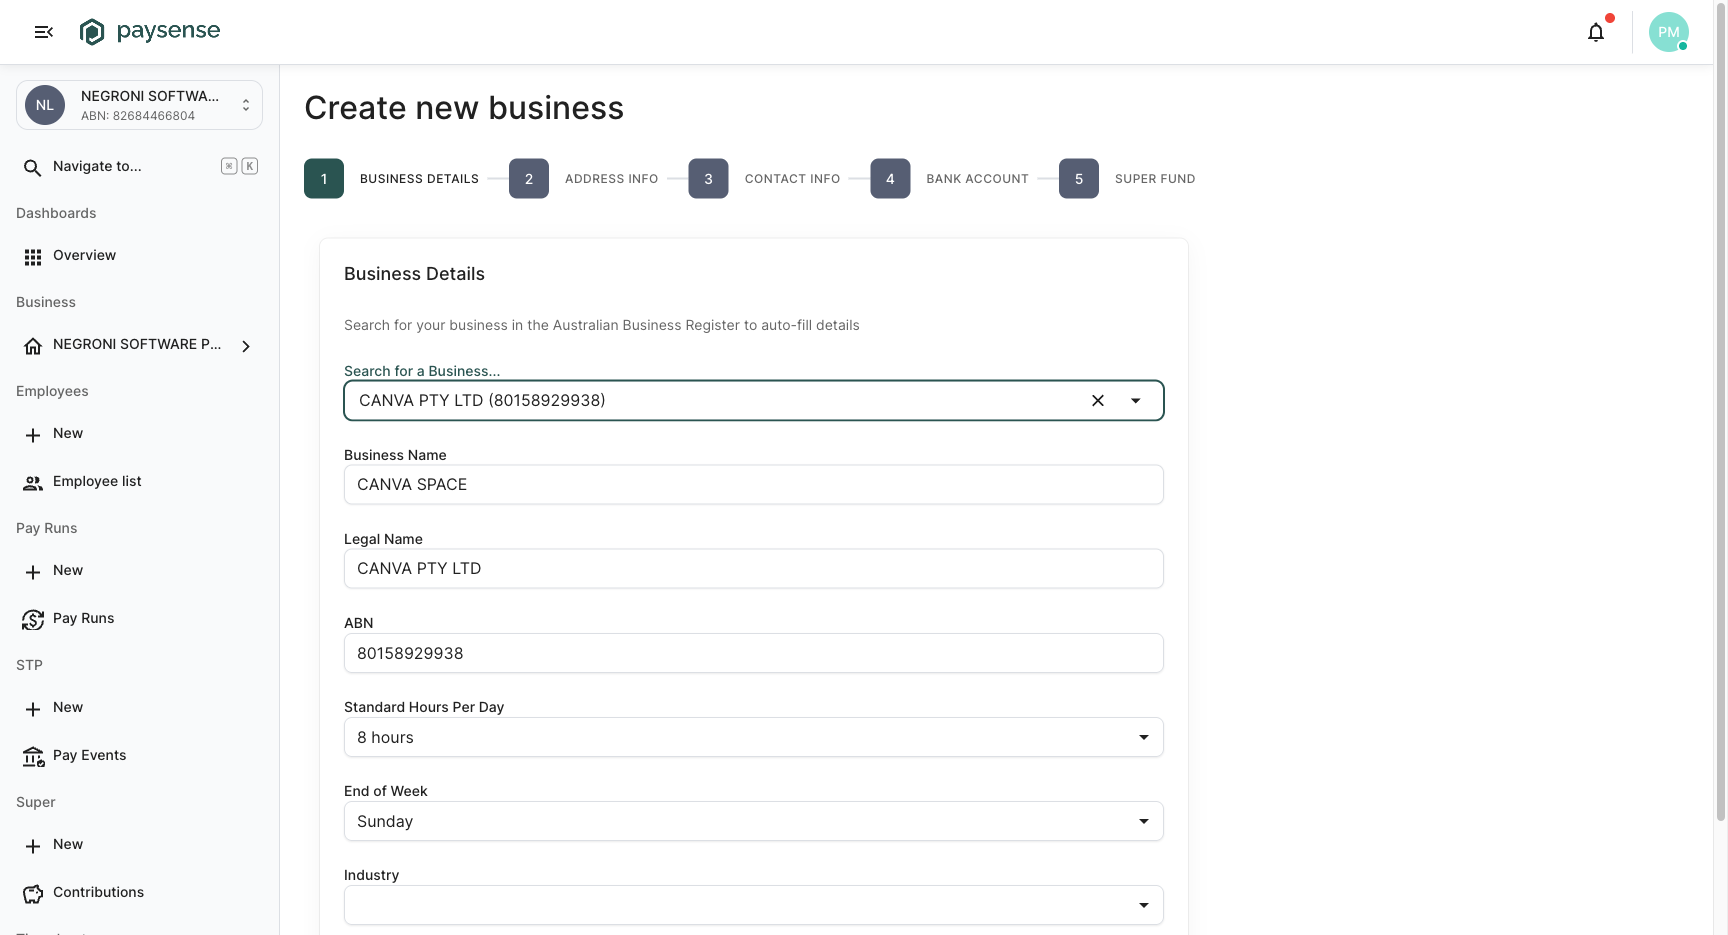
Task: Open the Pay Runs page
Action: point(139,619)
